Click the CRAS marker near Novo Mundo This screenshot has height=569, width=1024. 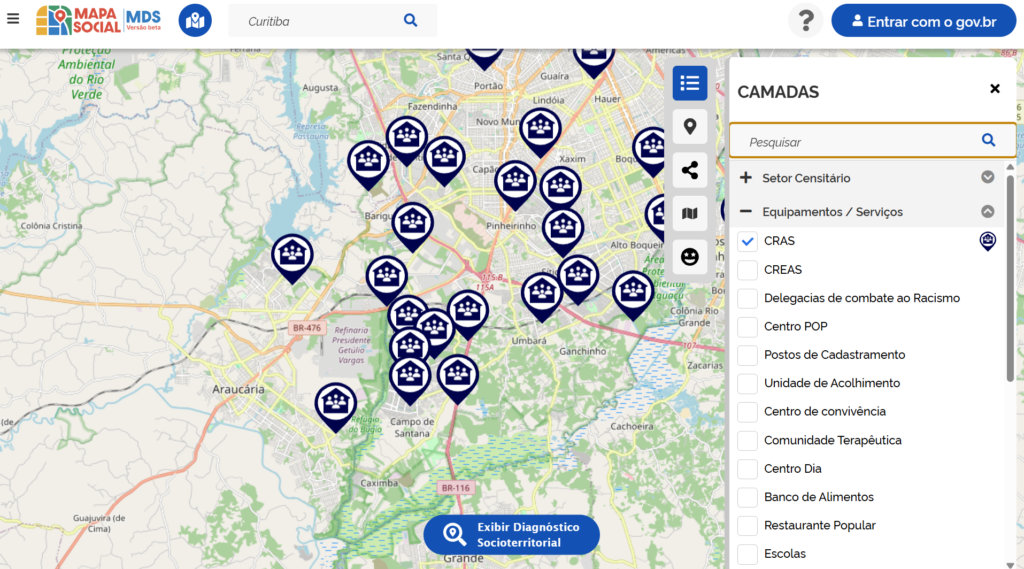pos(540,133)
